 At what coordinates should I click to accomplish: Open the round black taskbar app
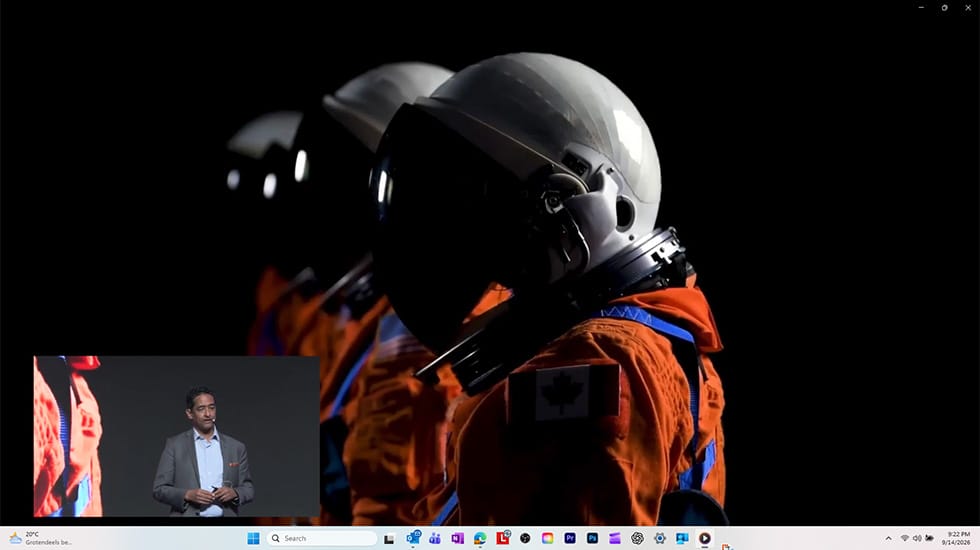tap(525, 538)
